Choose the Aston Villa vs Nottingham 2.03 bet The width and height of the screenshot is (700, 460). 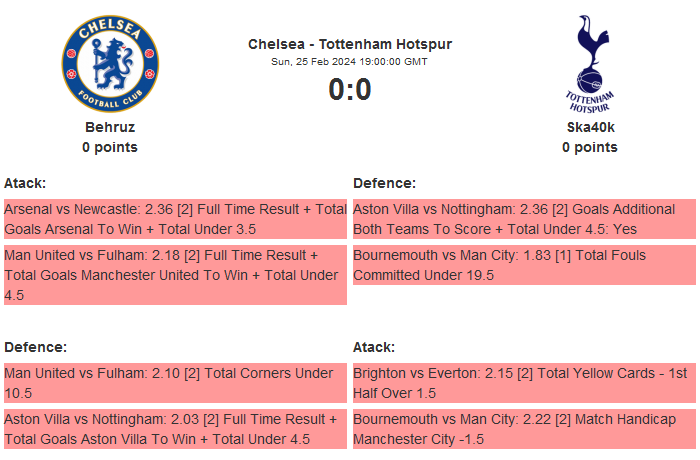(175, 429)
